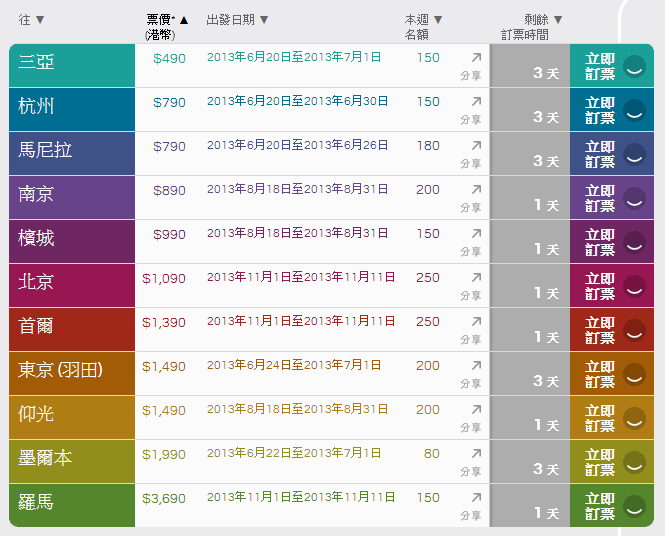Image resolution: width=665 pixels, height=536 pixels.
Task: Sort by destination using 往 header
Action: point(32,20)
